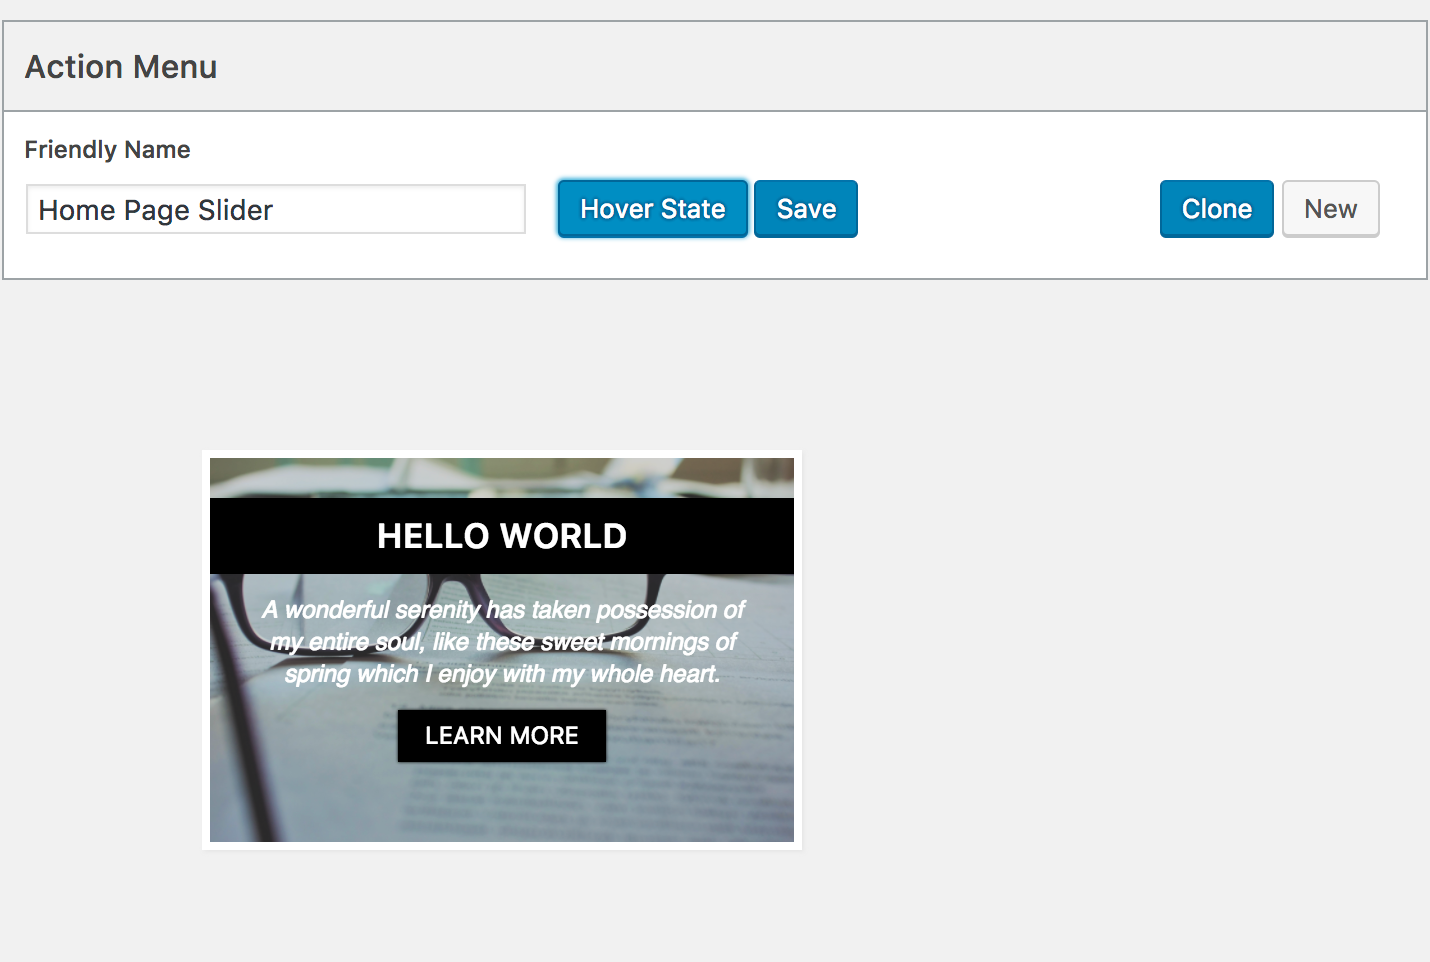
Task: Click the Friendly Name label
Action: pyautogui.click(x=107, y=150)
